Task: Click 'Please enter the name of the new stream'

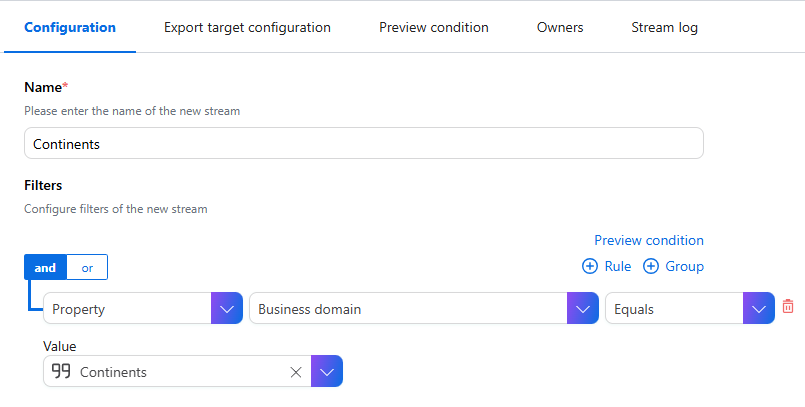Action: pyautogui.click(x=132, y=111)
